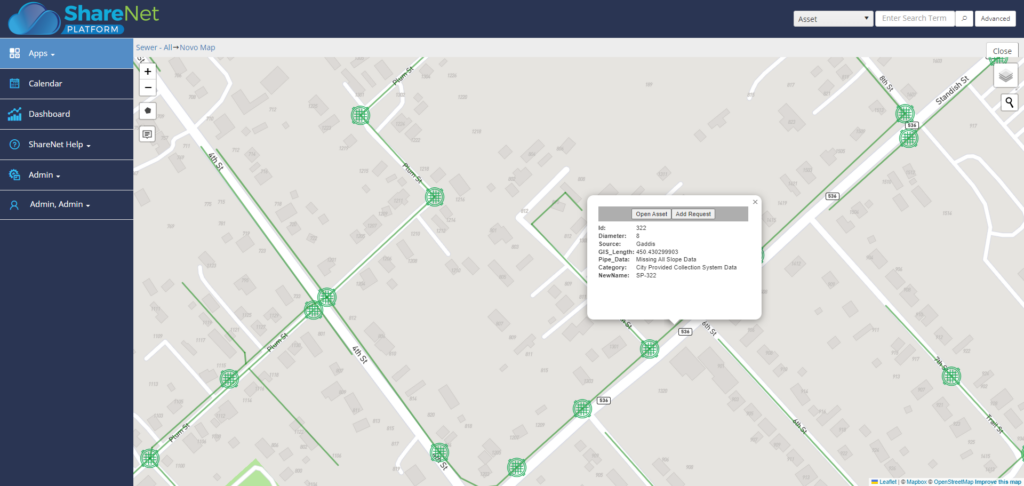Click the OpenStreetMap attribution link
The image size is (1024, 486).
(x=953, y=481)
